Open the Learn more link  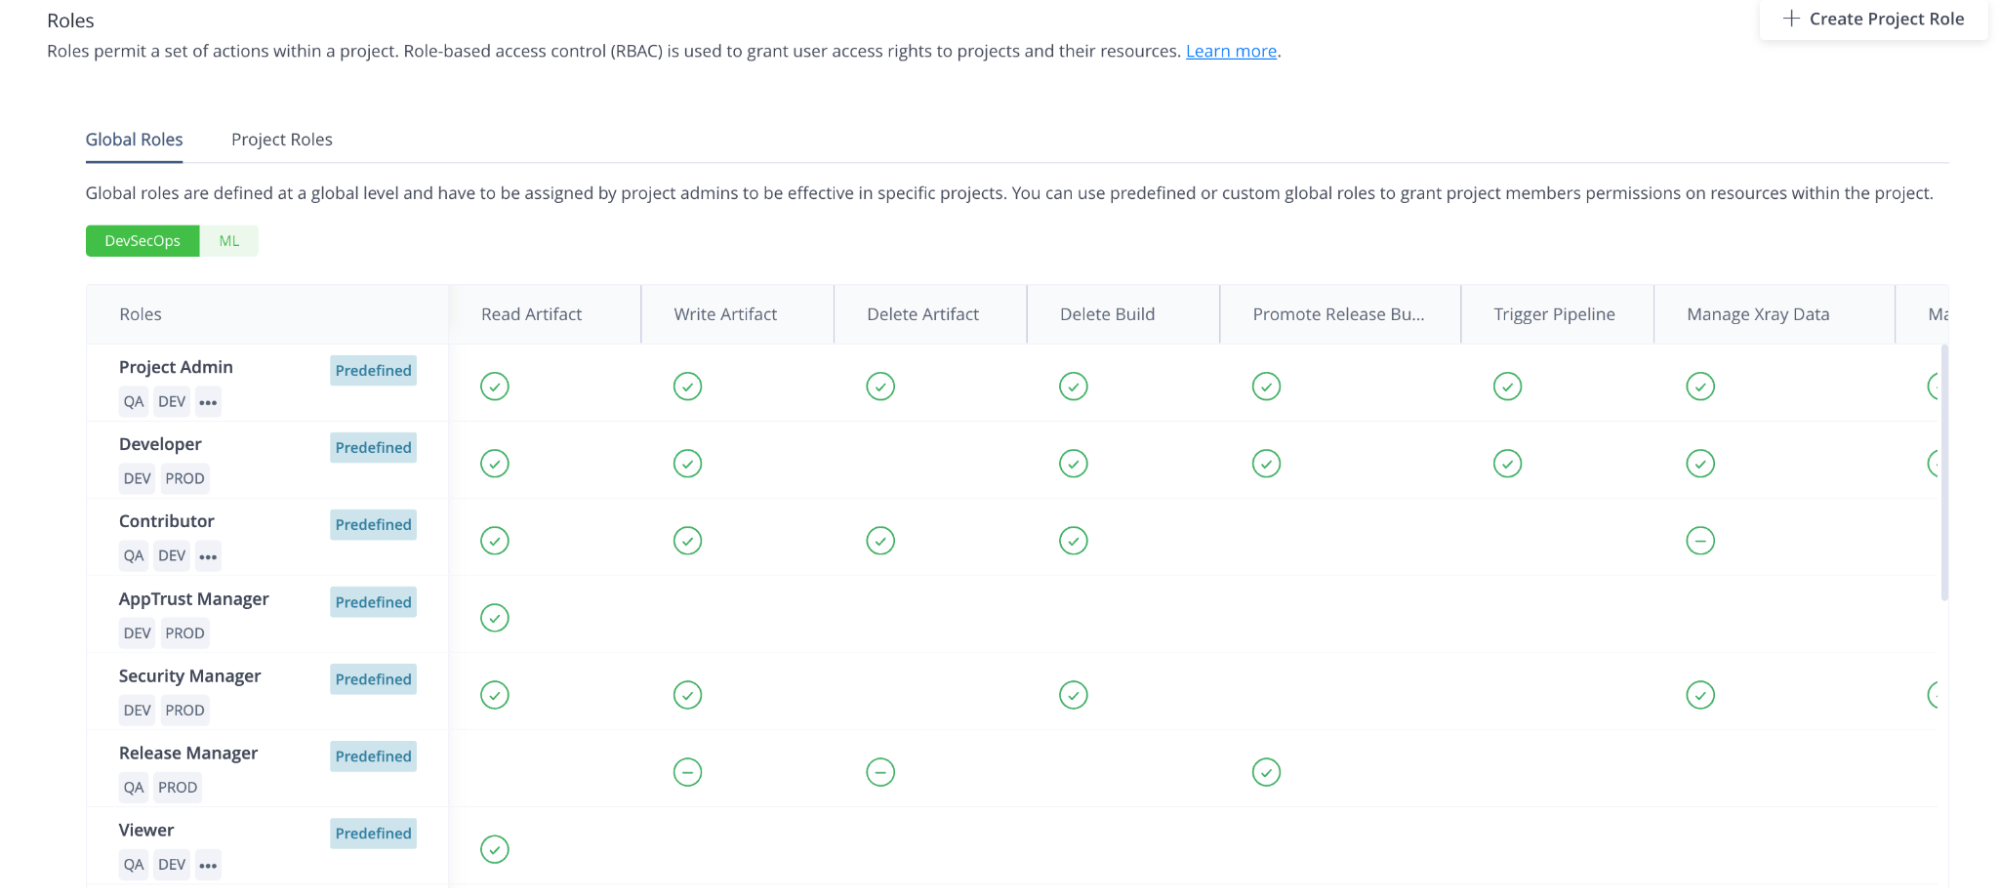click(x=1231, y=51)
